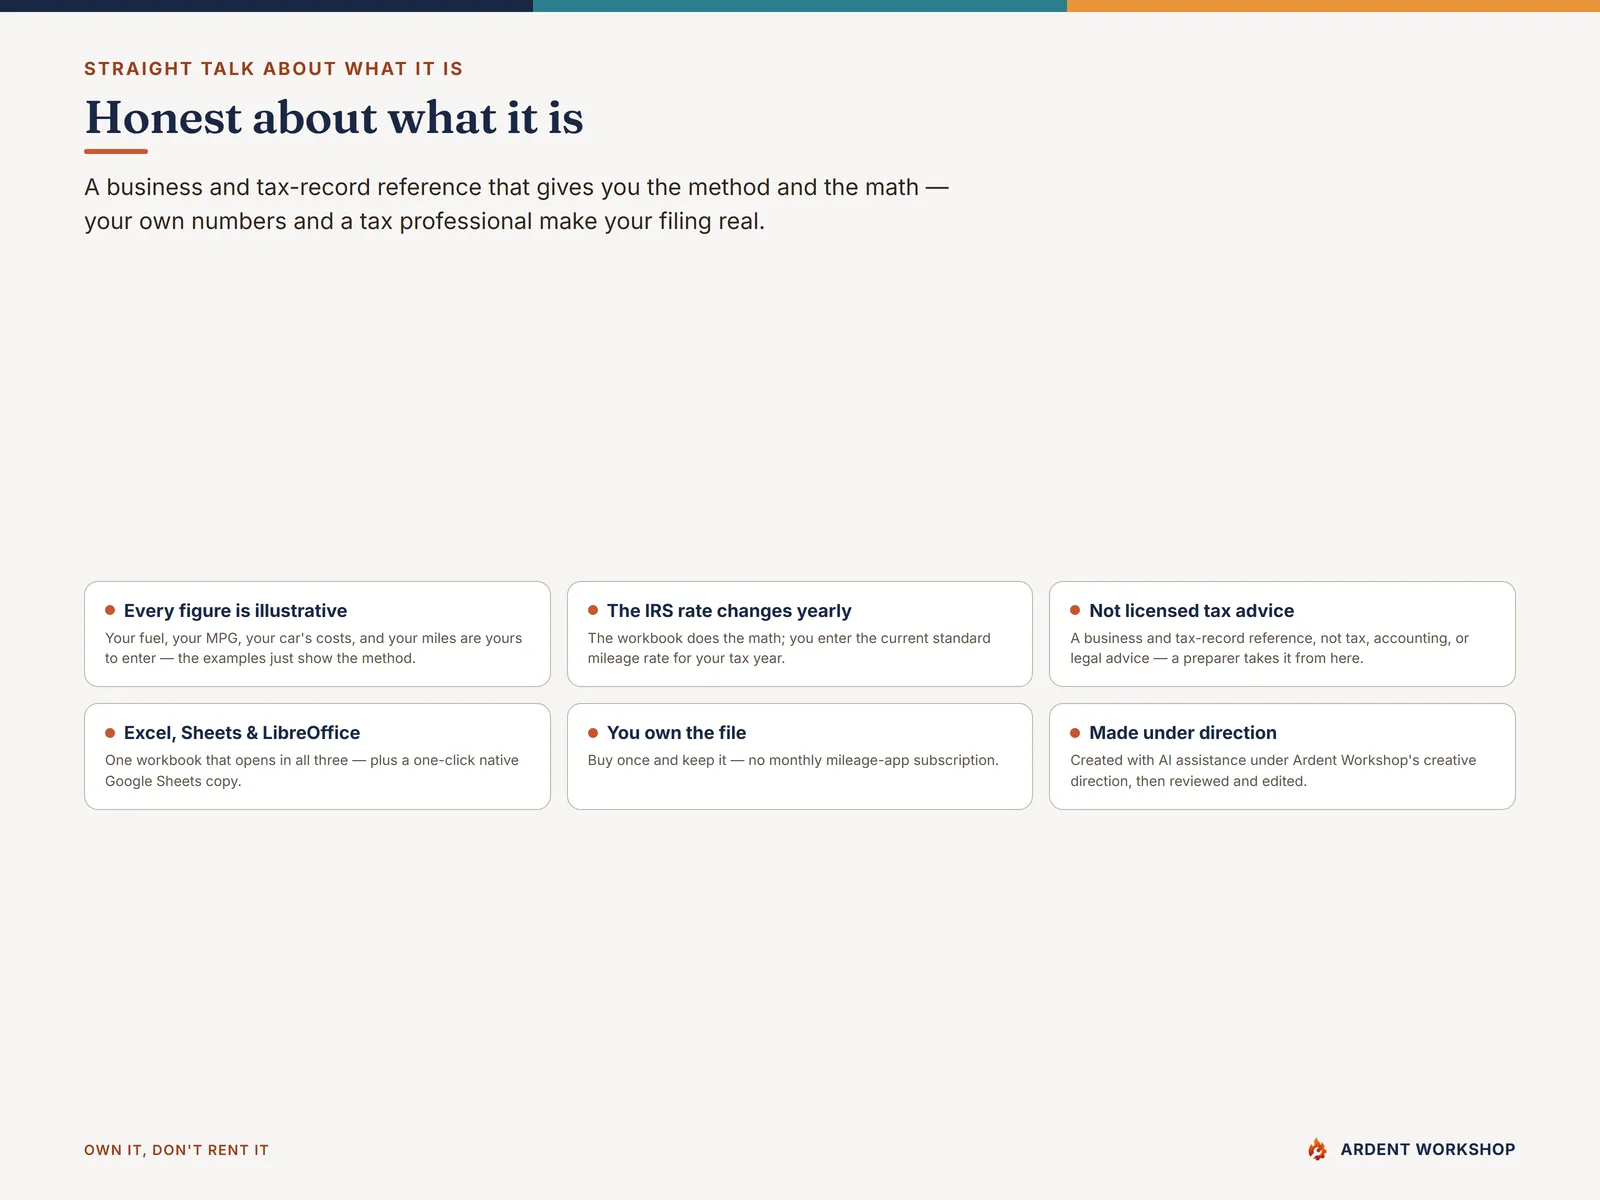This screenshot has width=1600, height=1200.
Task: Select the 'You own the file' card title
Action: [x=676, y=733]
